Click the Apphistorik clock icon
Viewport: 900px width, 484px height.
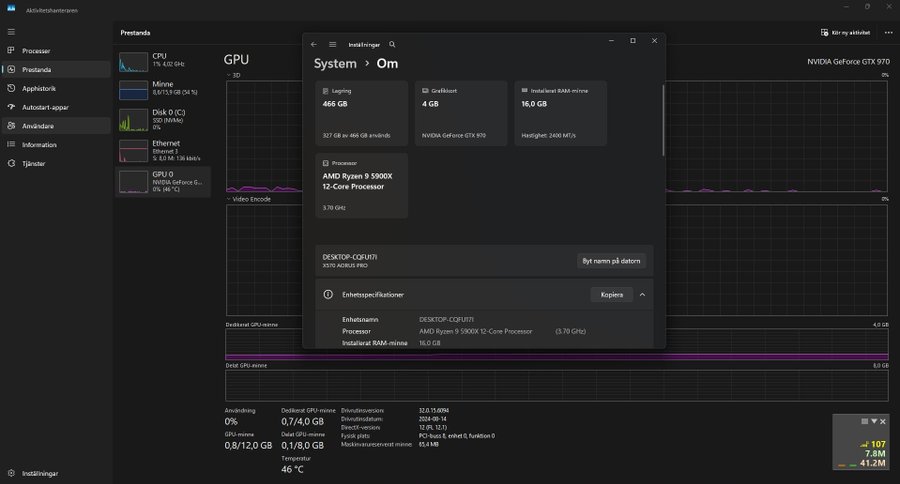(11, 88)
